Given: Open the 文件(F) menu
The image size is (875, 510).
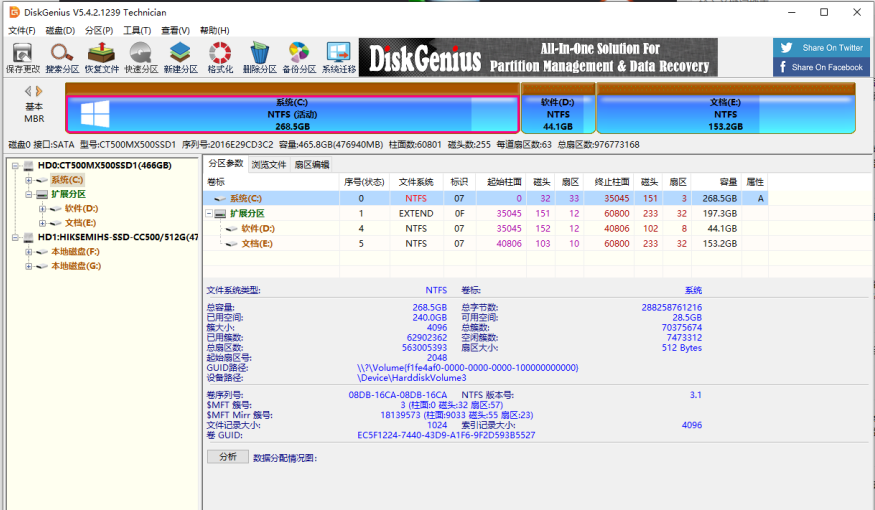Looking at the screenshot, I should click(x=22, y=30).
